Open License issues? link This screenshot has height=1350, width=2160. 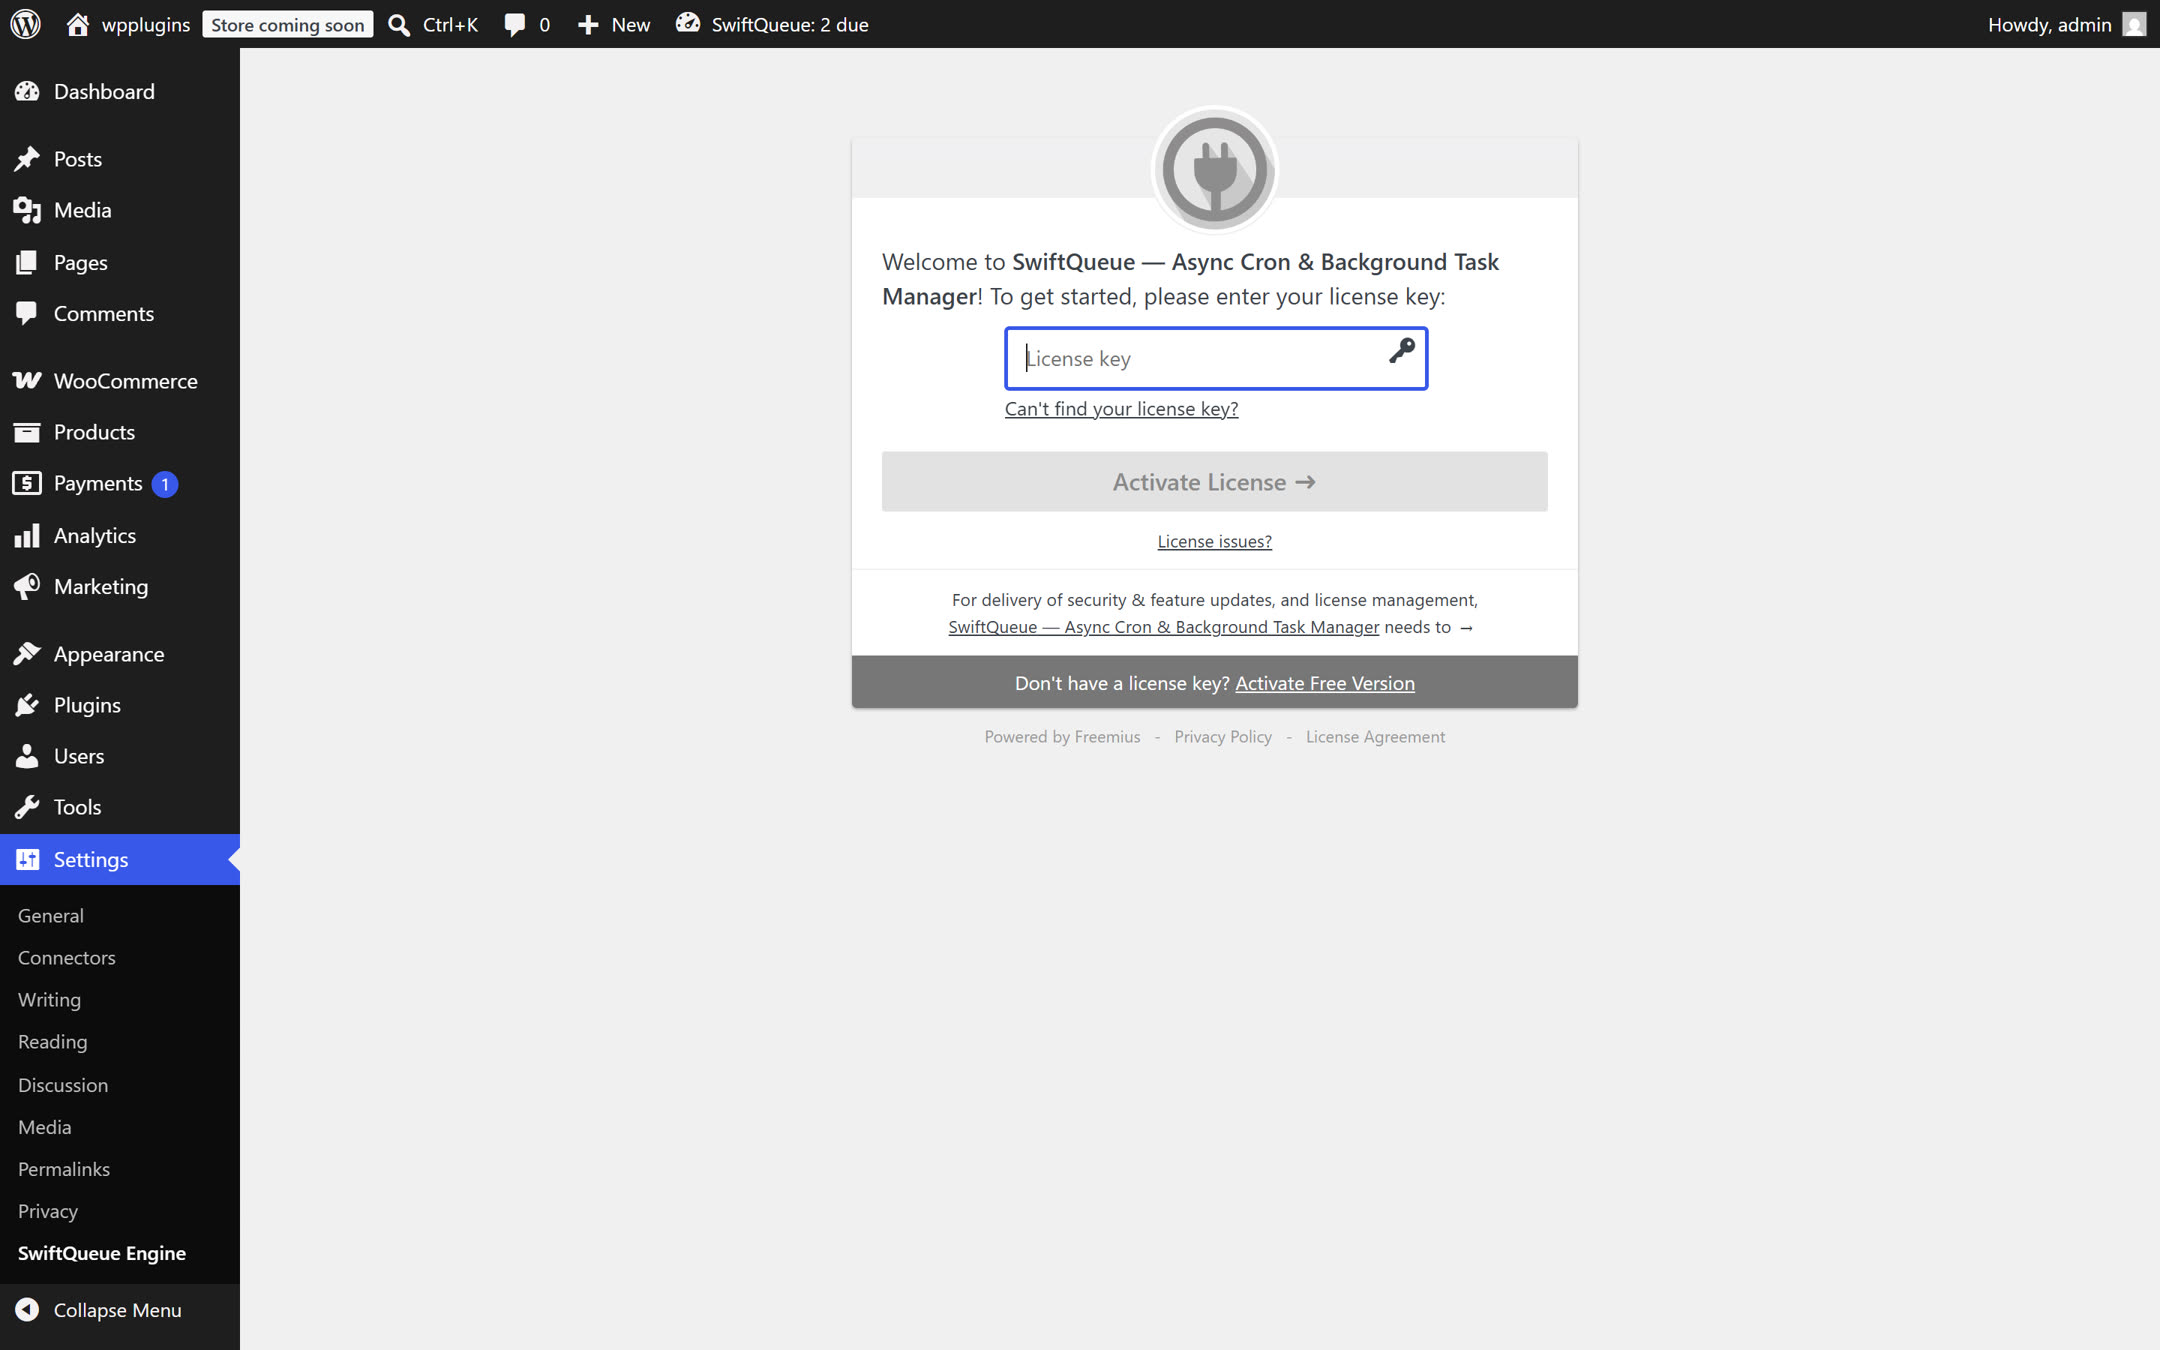coord(1215,541)
